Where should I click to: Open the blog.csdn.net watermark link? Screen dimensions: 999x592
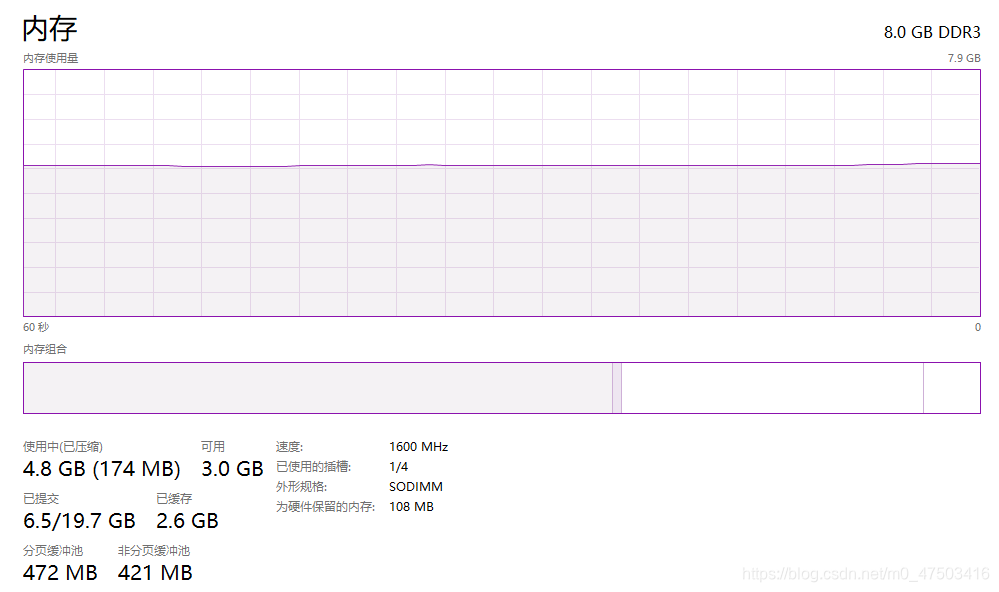click(x=865, y=574)
